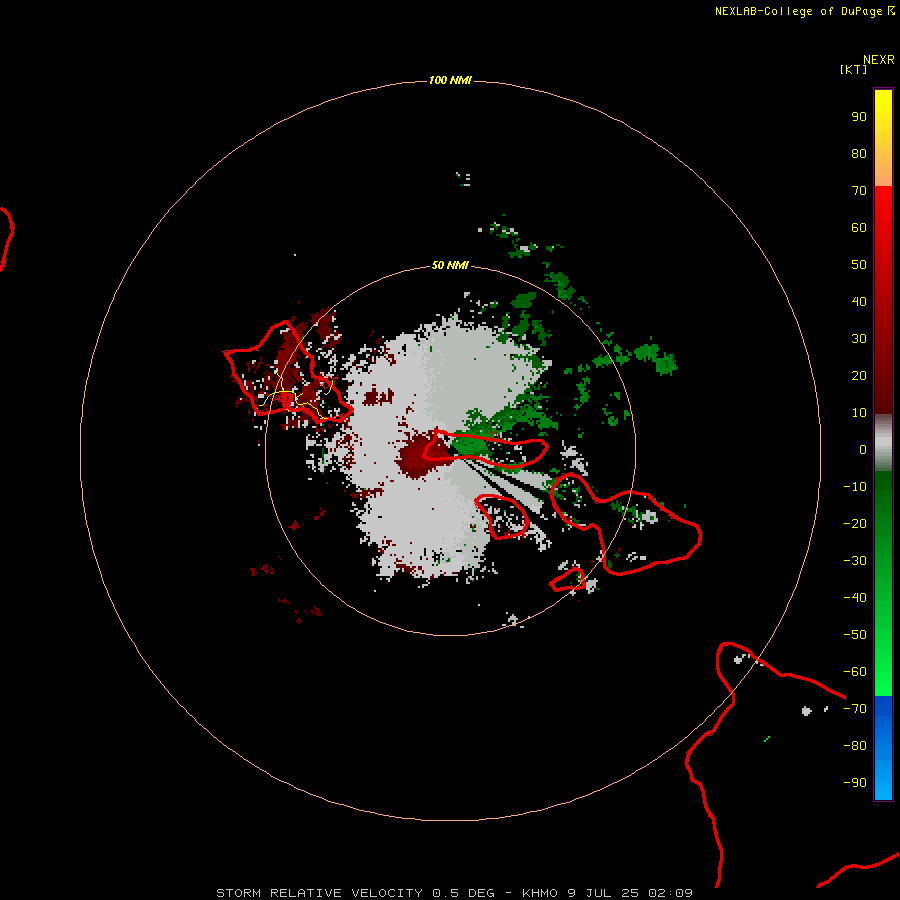The image size is (900, 900).
Task: Pick the gray zero band of the color bar
Action: 883,443
